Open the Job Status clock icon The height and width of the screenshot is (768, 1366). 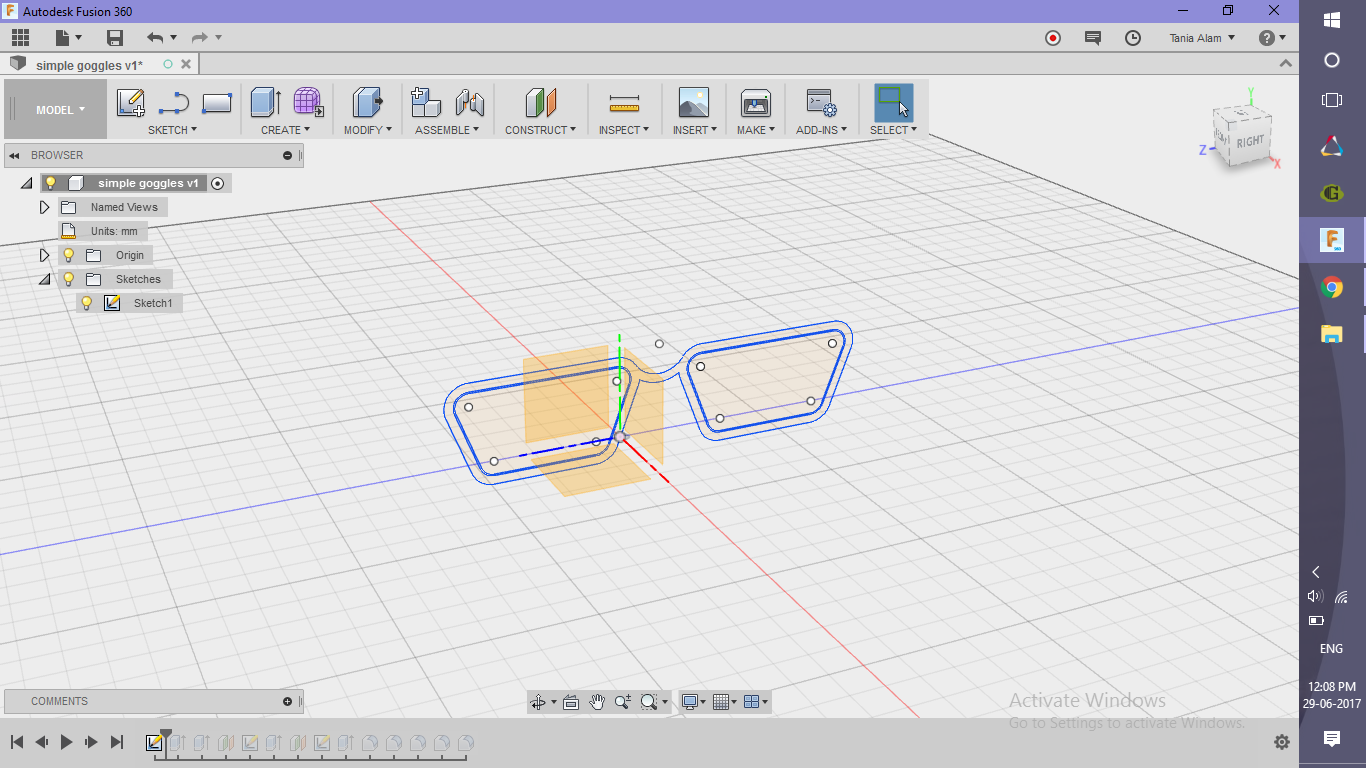pyautogui.click(x=1133, y=38)
